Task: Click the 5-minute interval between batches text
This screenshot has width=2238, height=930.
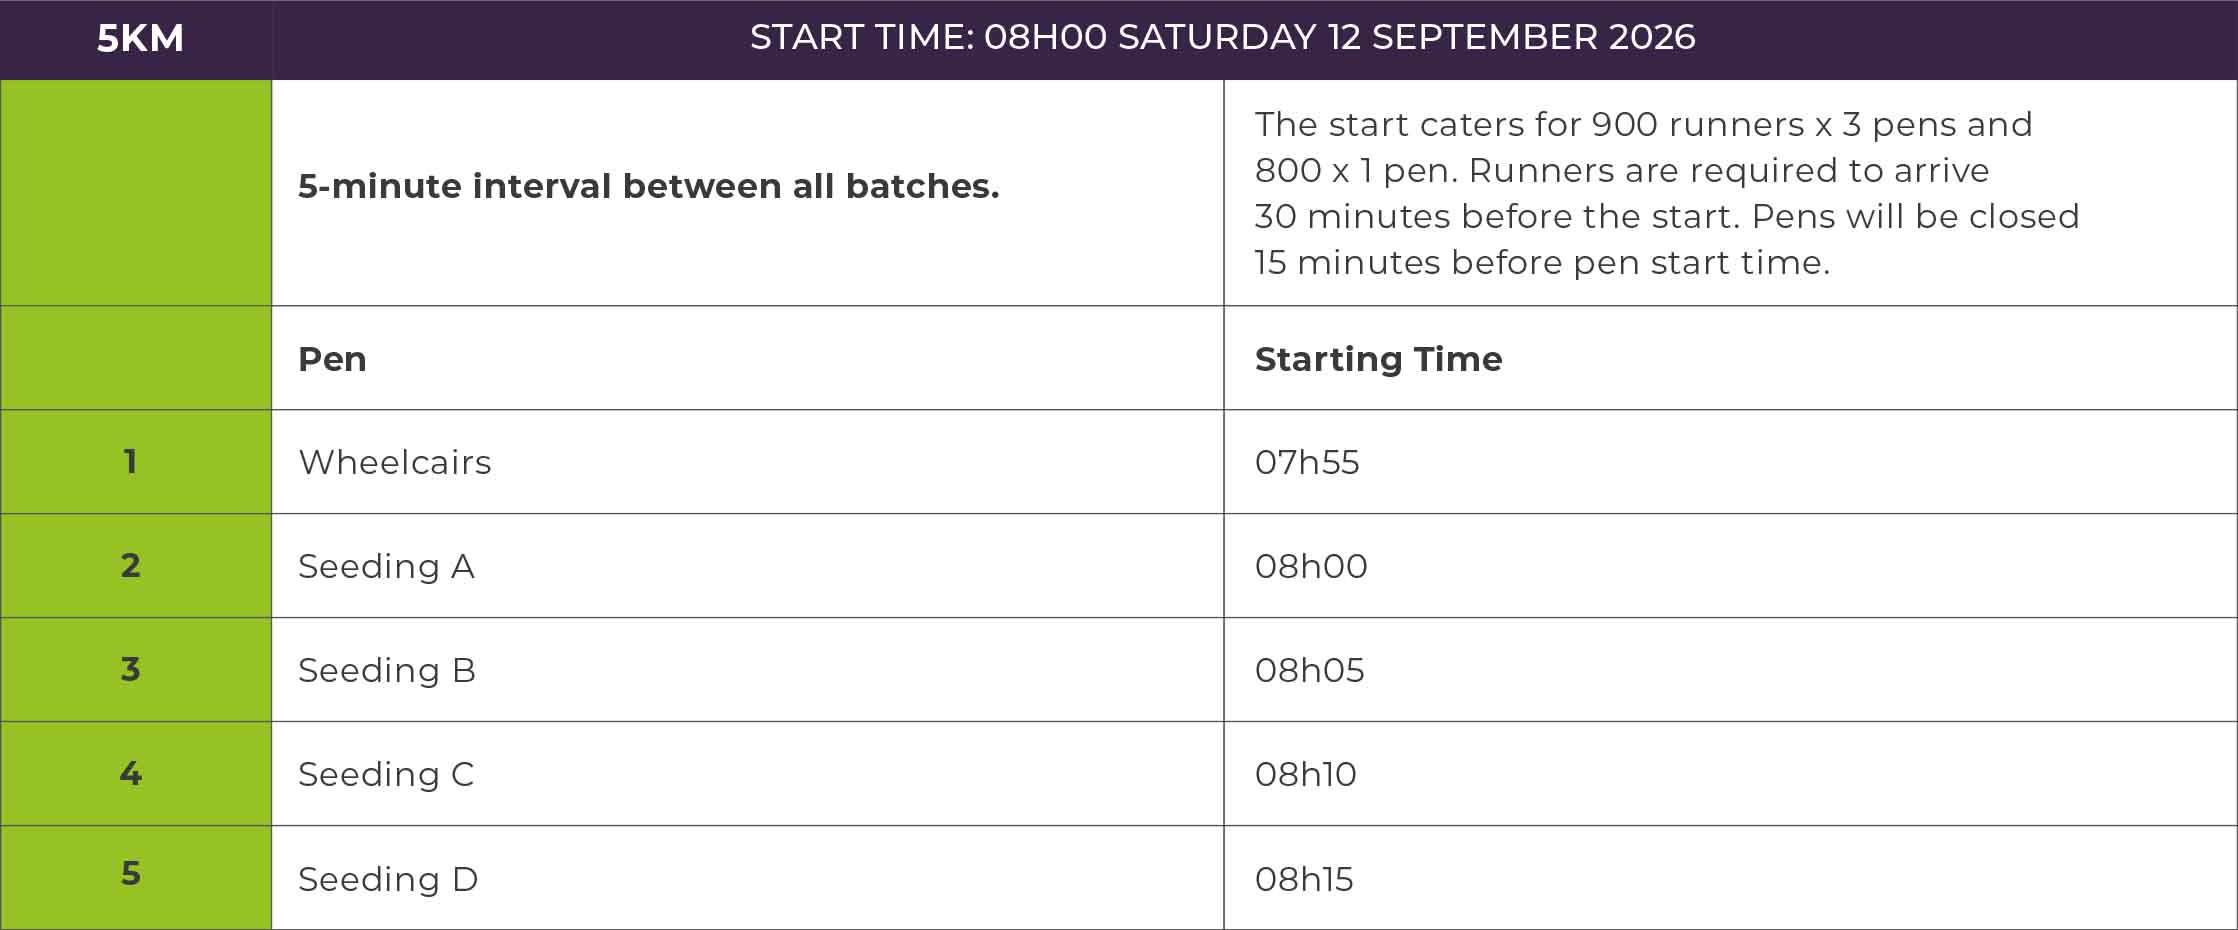Action: pyautogui.click(x=649, y=186)
